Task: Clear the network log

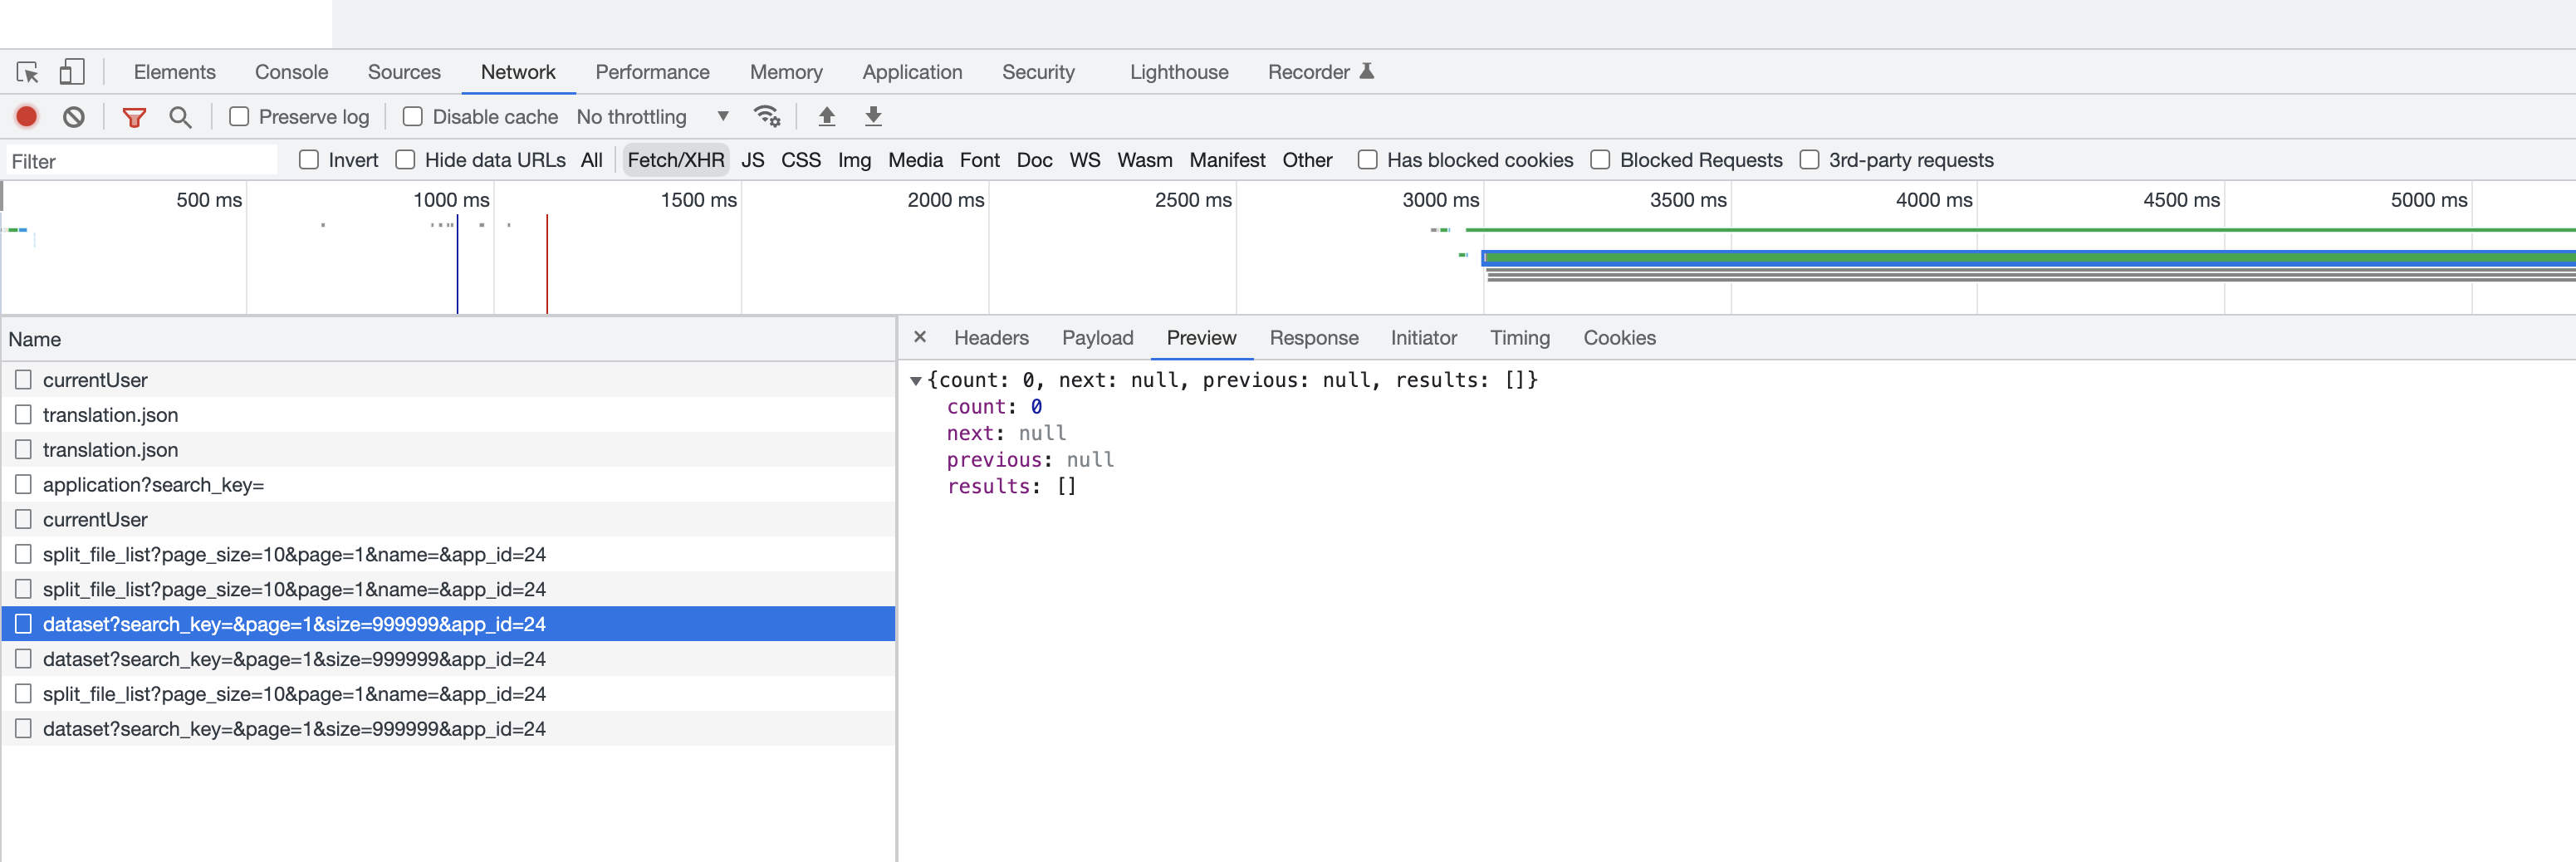Action: pos(74,117)
